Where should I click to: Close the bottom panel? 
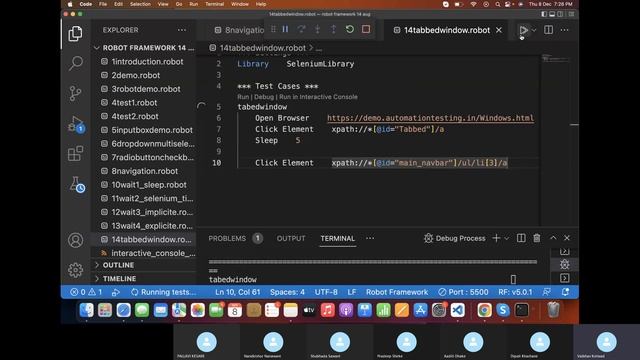pos(567,238)
